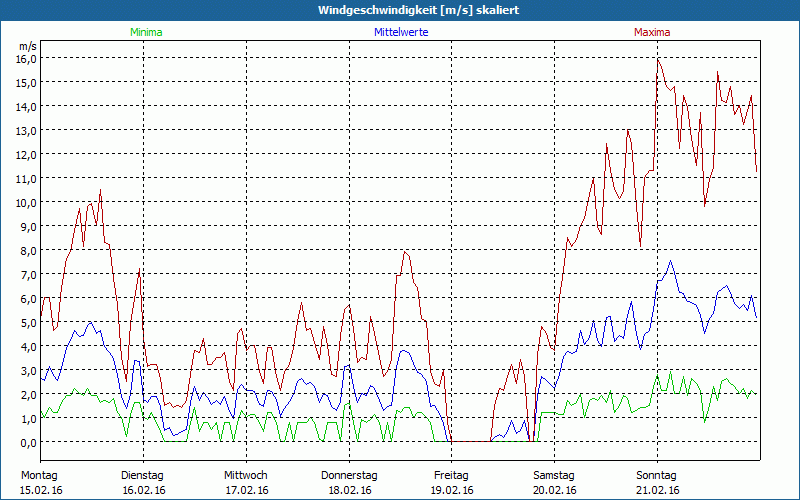Click the 1,0 y-axis value
Viewport: 800px width, 500px height.
click(30, 418)
